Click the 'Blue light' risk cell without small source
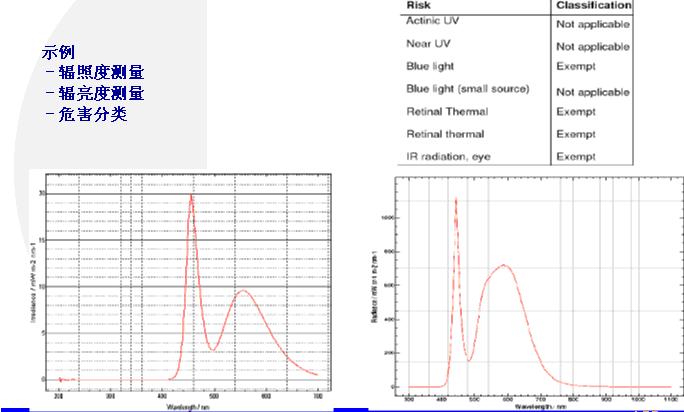This screenshot has height=412, width=684. 430,66
